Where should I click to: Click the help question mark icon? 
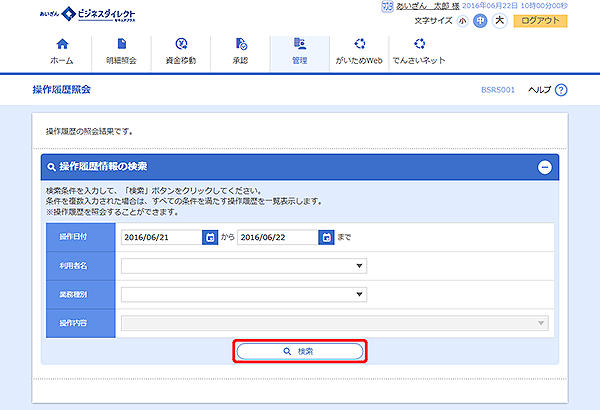pyautogui.click(x=561, y=90)
